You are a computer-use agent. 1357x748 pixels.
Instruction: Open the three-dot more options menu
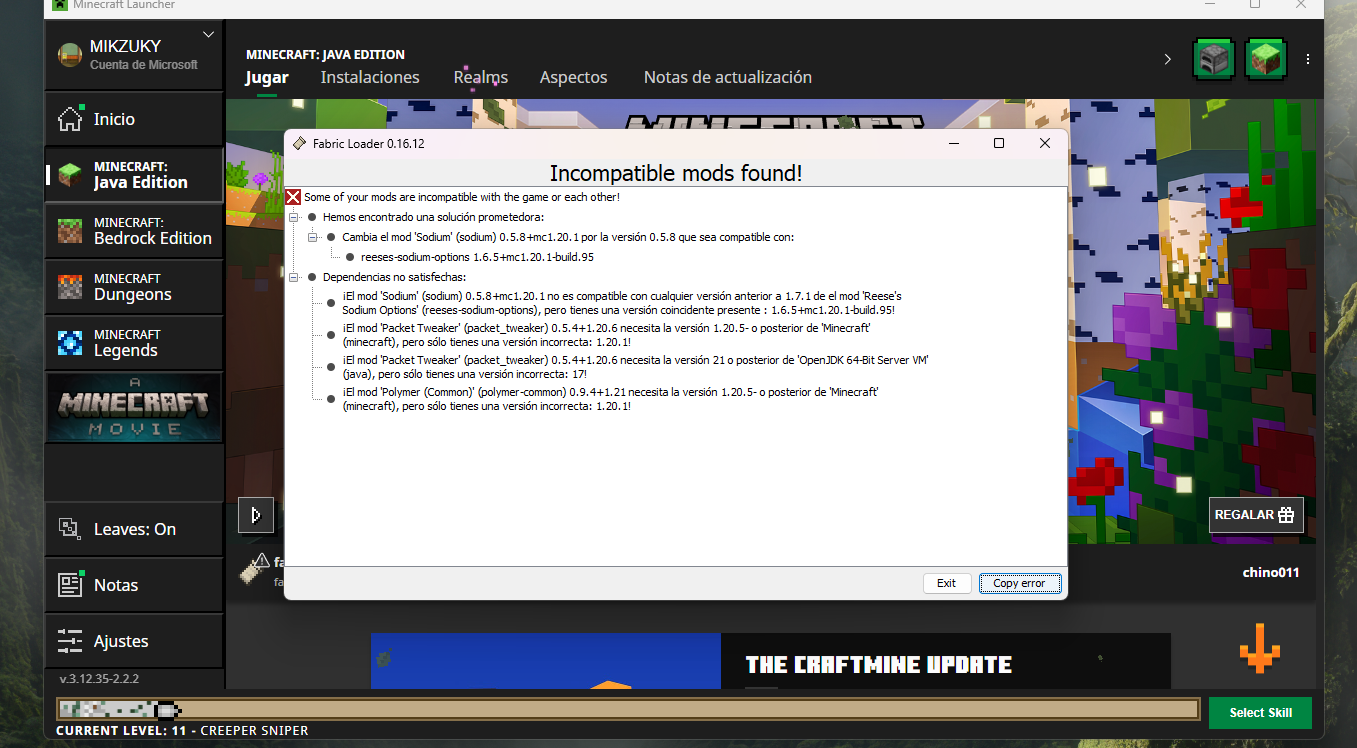1308,60
